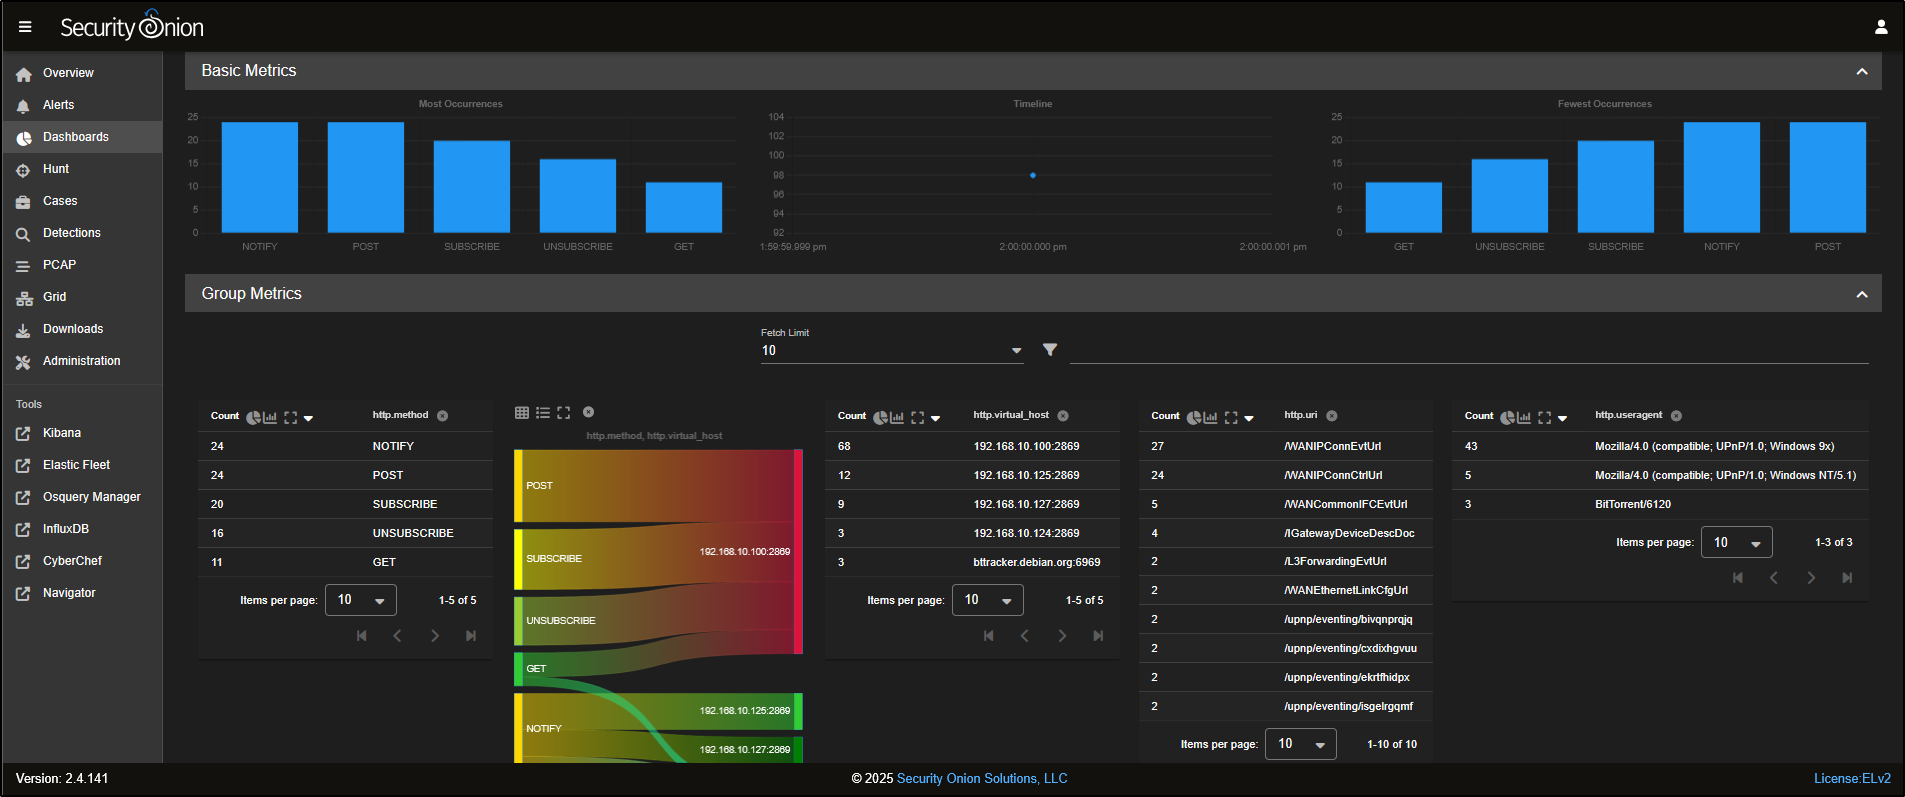Open items per page dropdown for http.useragent
1905x797 pixels.
[1736, 542]
